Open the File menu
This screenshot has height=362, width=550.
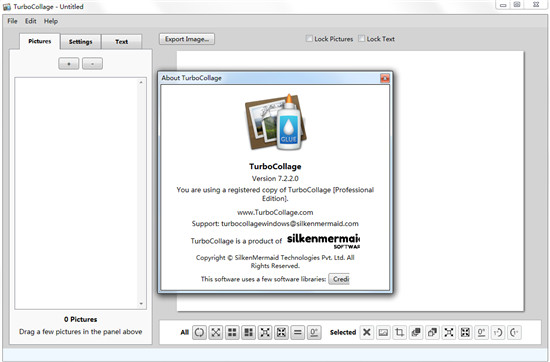point(12,21)
